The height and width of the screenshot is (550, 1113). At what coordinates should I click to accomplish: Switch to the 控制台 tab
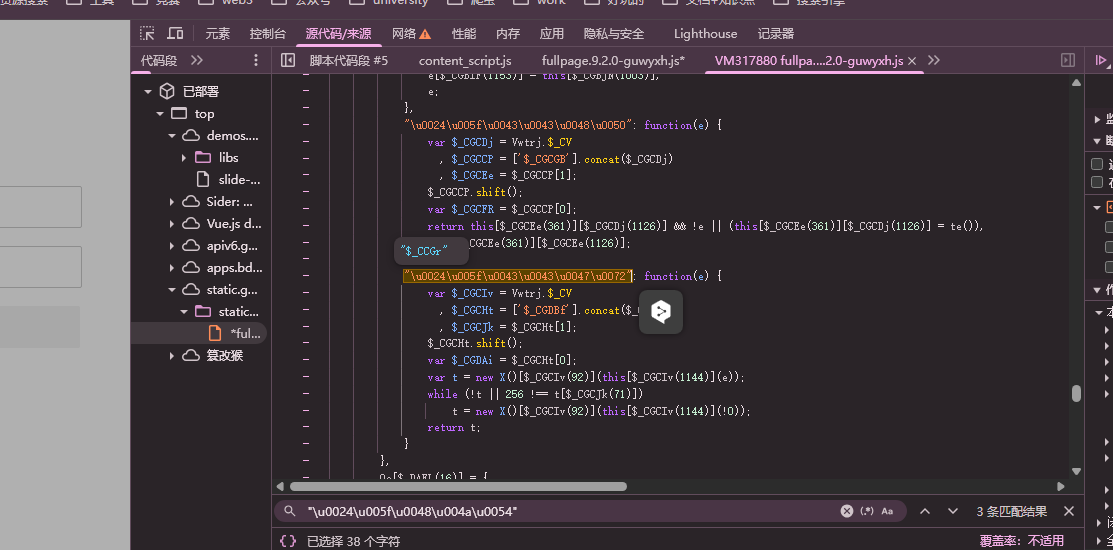coord(268,33)
